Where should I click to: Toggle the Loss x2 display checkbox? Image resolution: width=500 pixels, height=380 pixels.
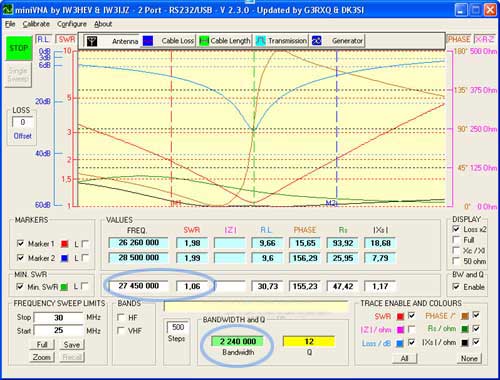[456, 229]
